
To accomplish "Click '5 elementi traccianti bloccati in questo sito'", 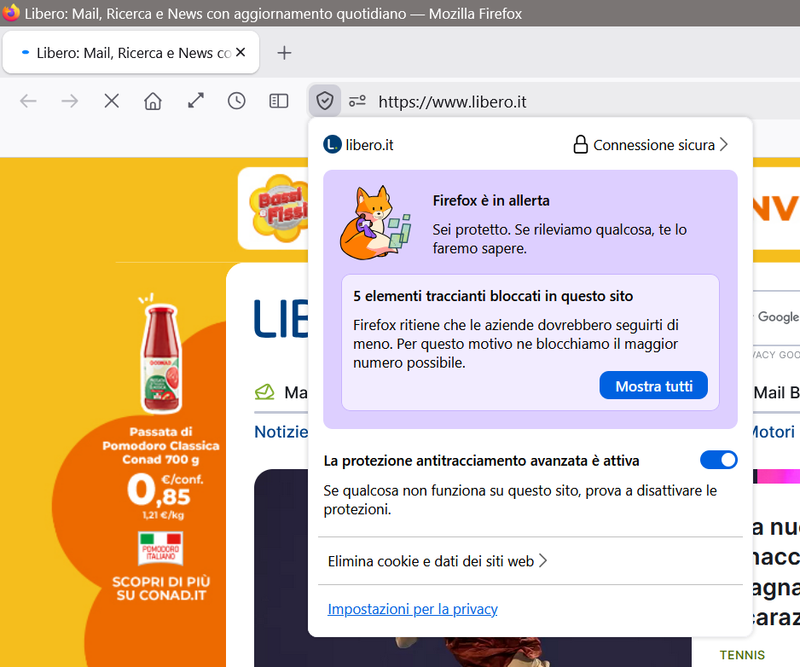I will (x=493, y=296).
